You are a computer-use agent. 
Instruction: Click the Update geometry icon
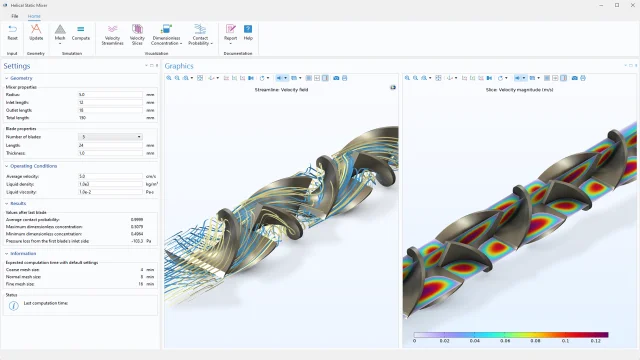click(x=36, y=29)
